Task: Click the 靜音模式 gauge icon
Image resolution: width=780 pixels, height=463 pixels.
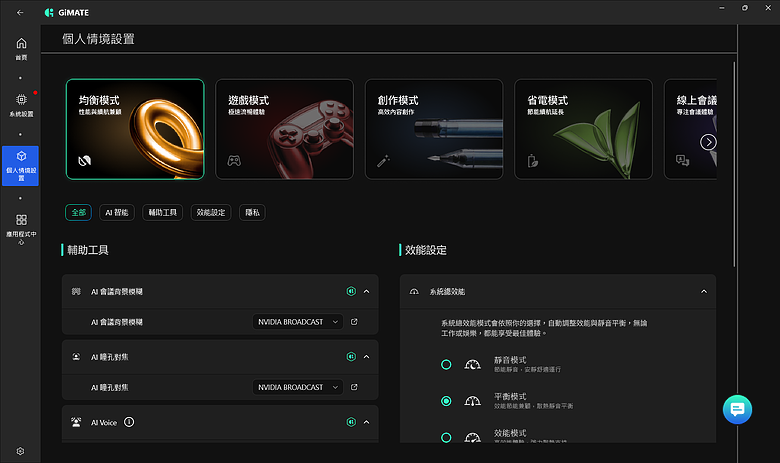Action: tap(473, 365)
